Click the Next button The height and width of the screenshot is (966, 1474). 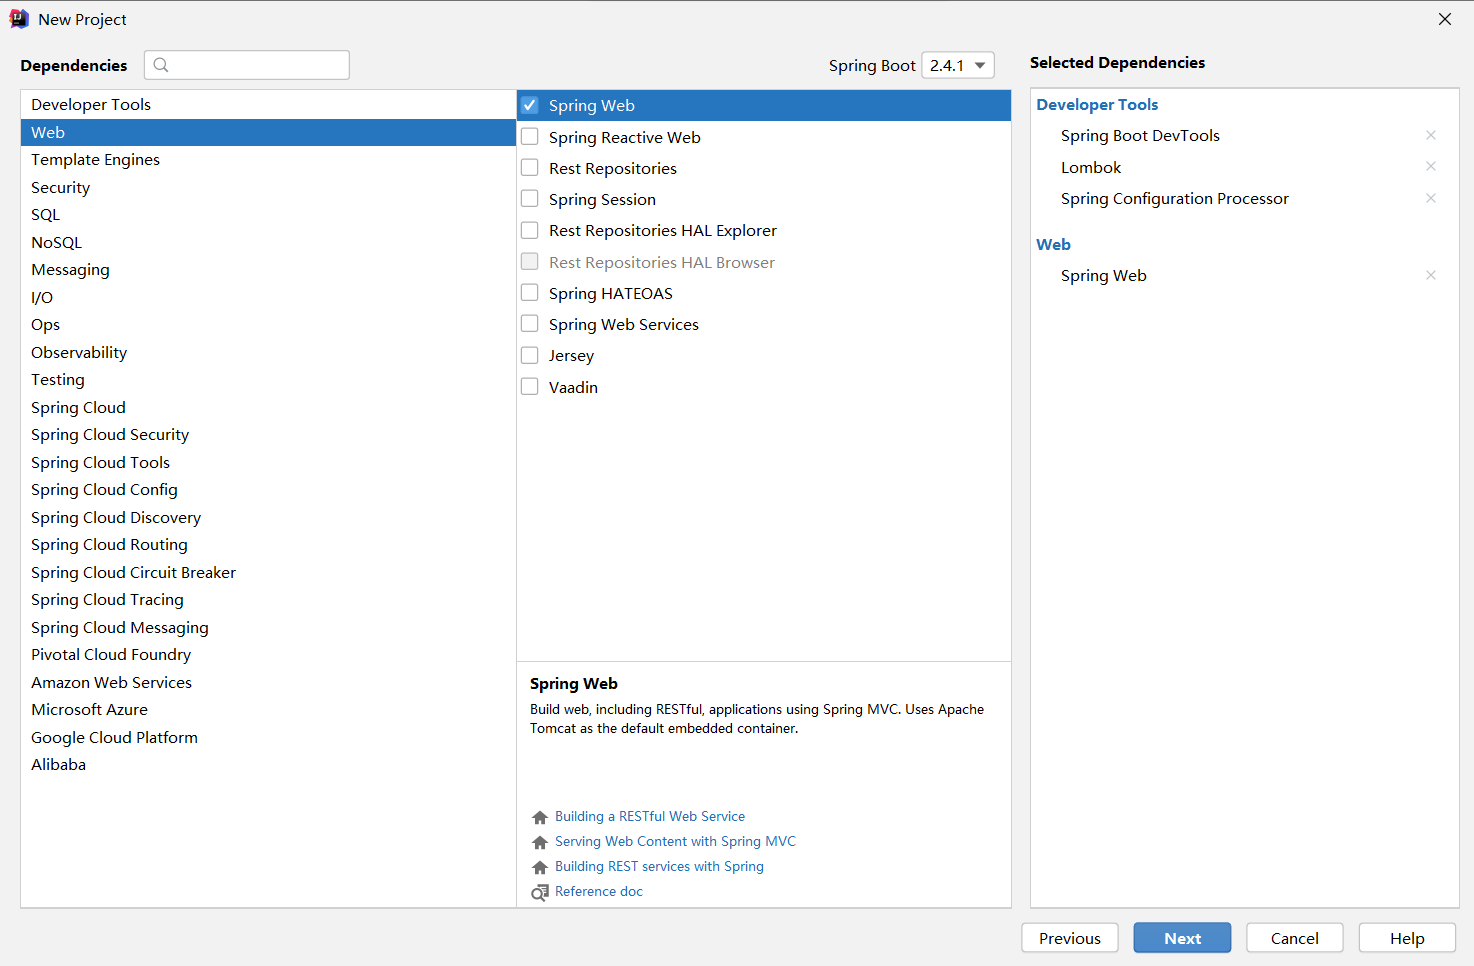click(1182, 938)
